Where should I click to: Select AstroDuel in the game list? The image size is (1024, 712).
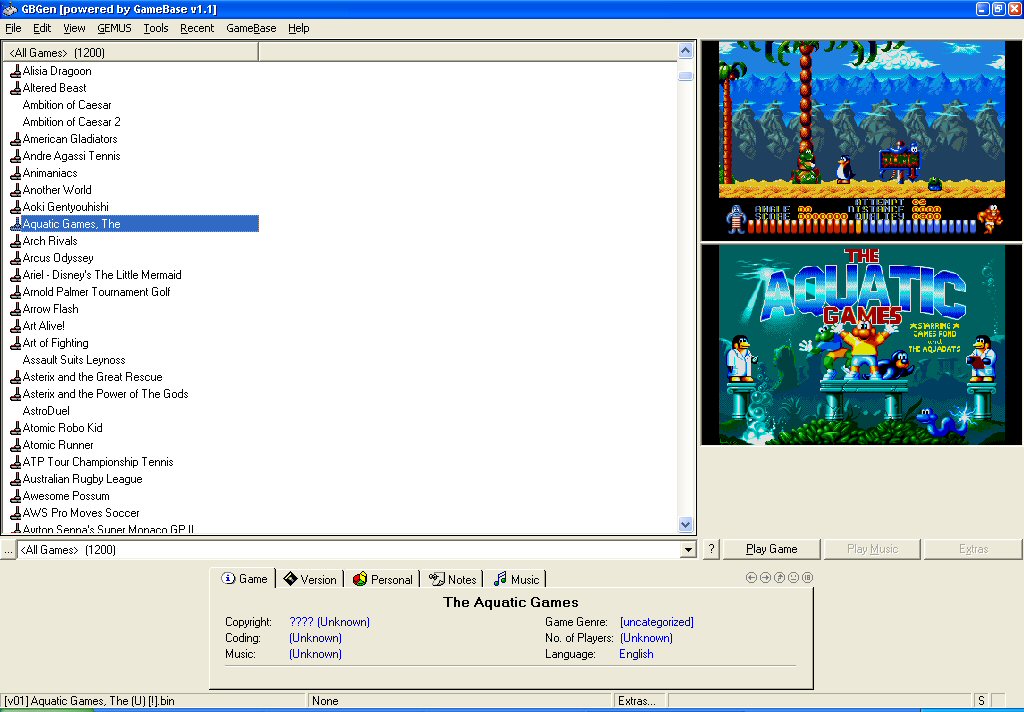click(46, 411)
